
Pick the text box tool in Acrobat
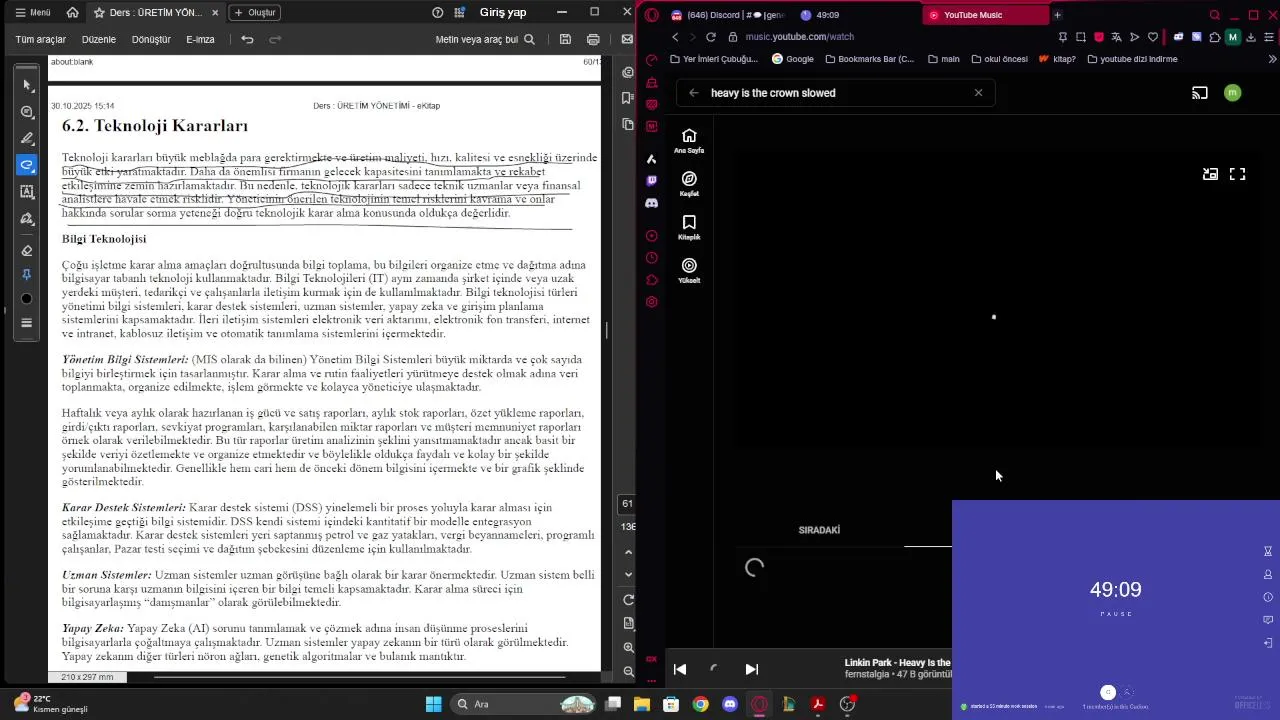coord(27,191)
